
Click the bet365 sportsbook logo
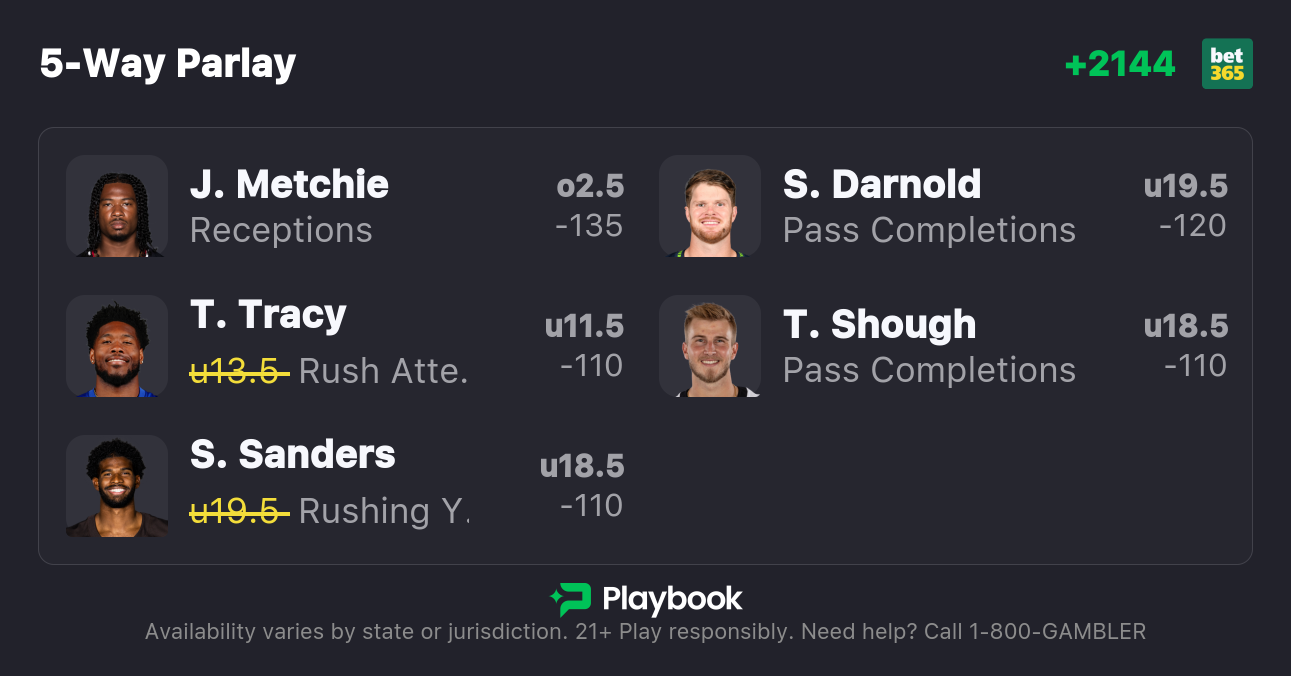pyautogui.click(x=1227, y=64)
